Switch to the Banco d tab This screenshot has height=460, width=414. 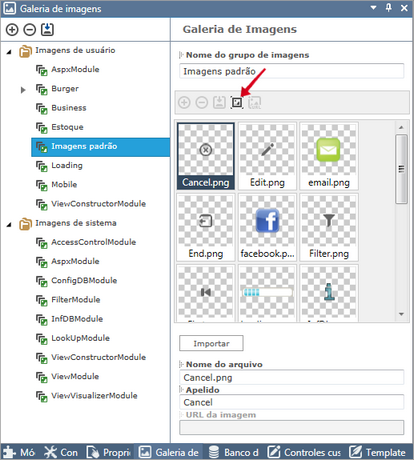[233, 452]
